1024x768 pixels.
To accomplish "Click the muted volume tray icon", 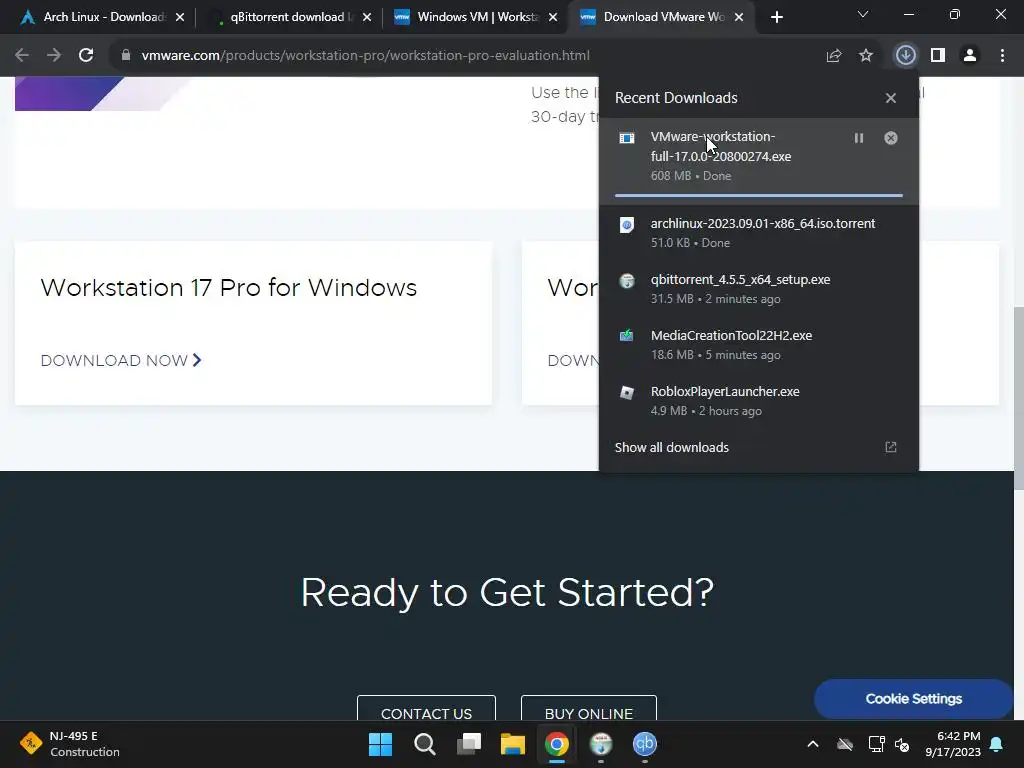I will point(903,744).
